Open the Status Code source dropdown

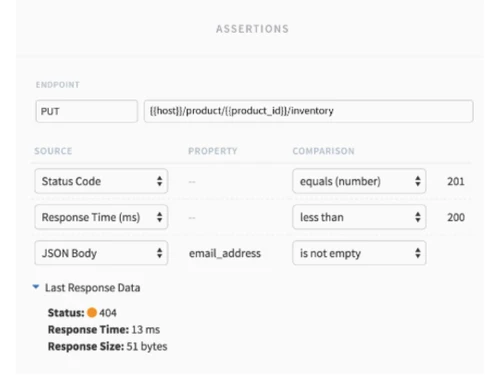click(x=101, y=181)
